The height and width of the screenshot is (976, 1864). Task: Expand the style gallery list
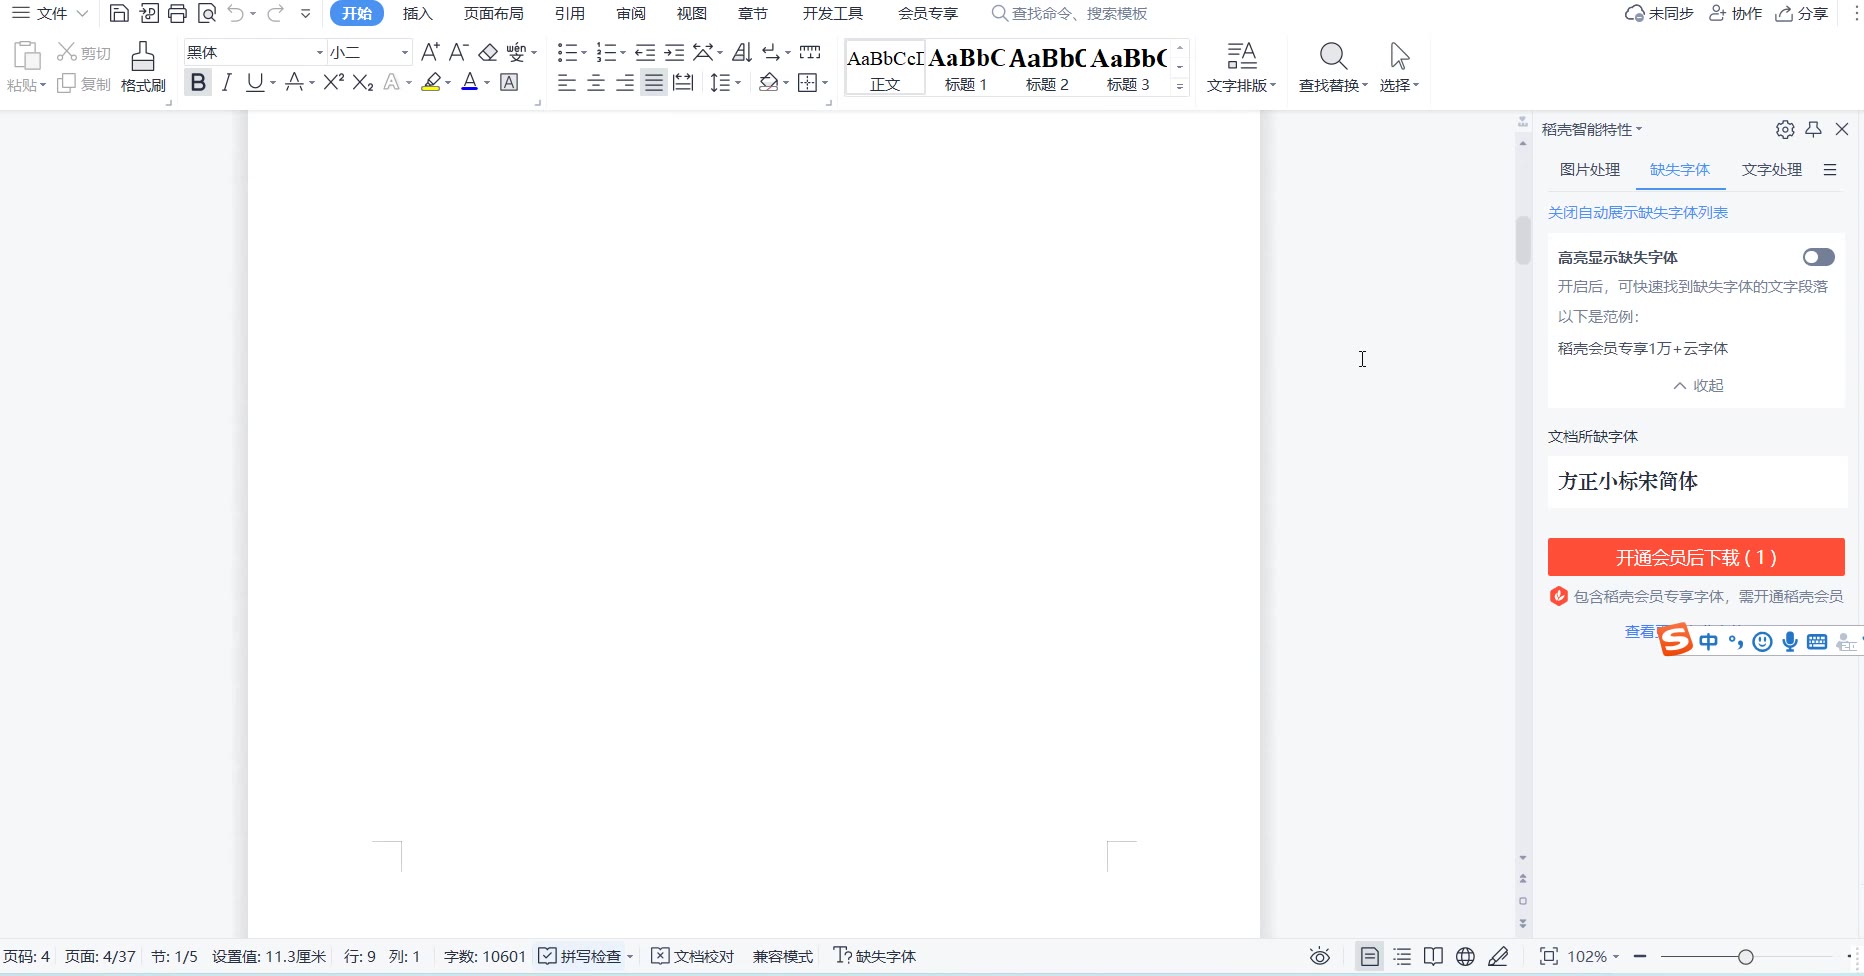click(1180, 87)
